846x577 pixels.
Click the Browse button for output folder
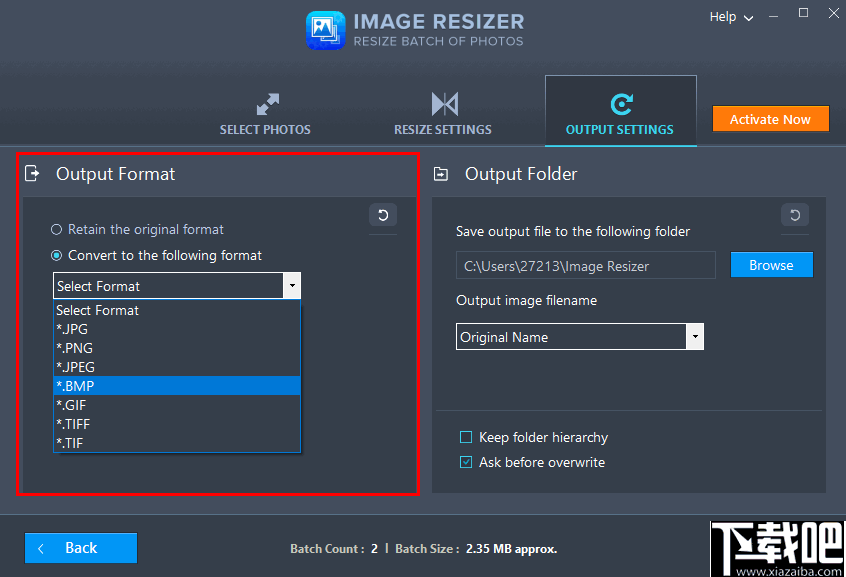[x=771, y=264]
